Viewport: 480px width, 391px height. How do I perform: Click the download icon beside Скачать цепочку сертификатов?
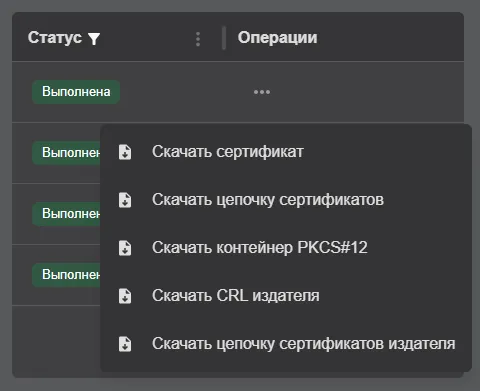(x=125, y=200)
